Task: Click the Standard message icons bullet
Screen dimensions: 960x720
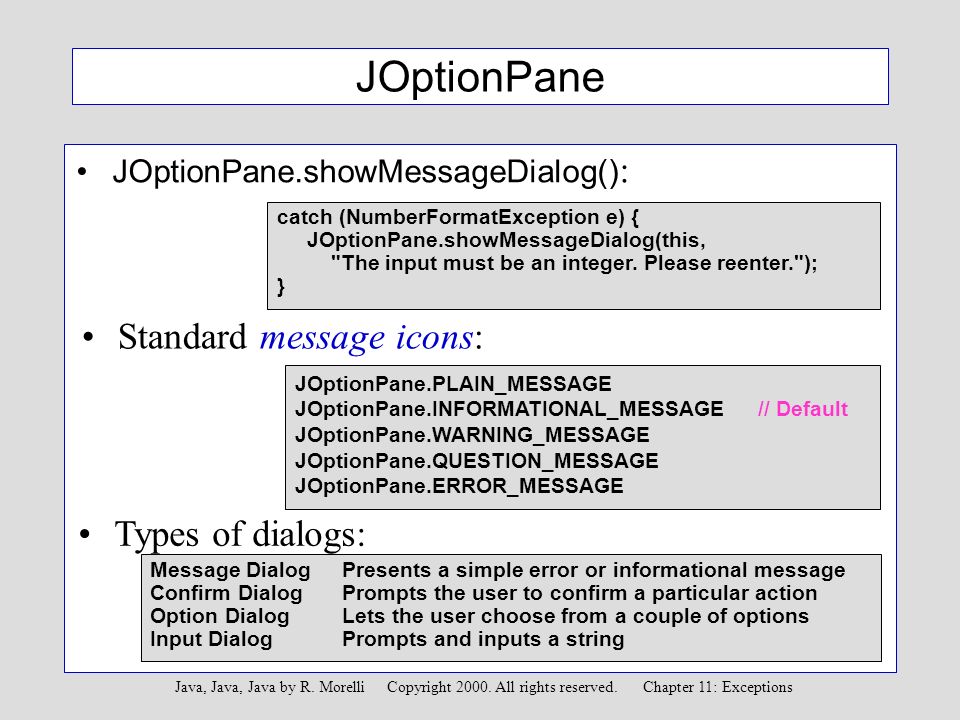Action: (300, 337)
